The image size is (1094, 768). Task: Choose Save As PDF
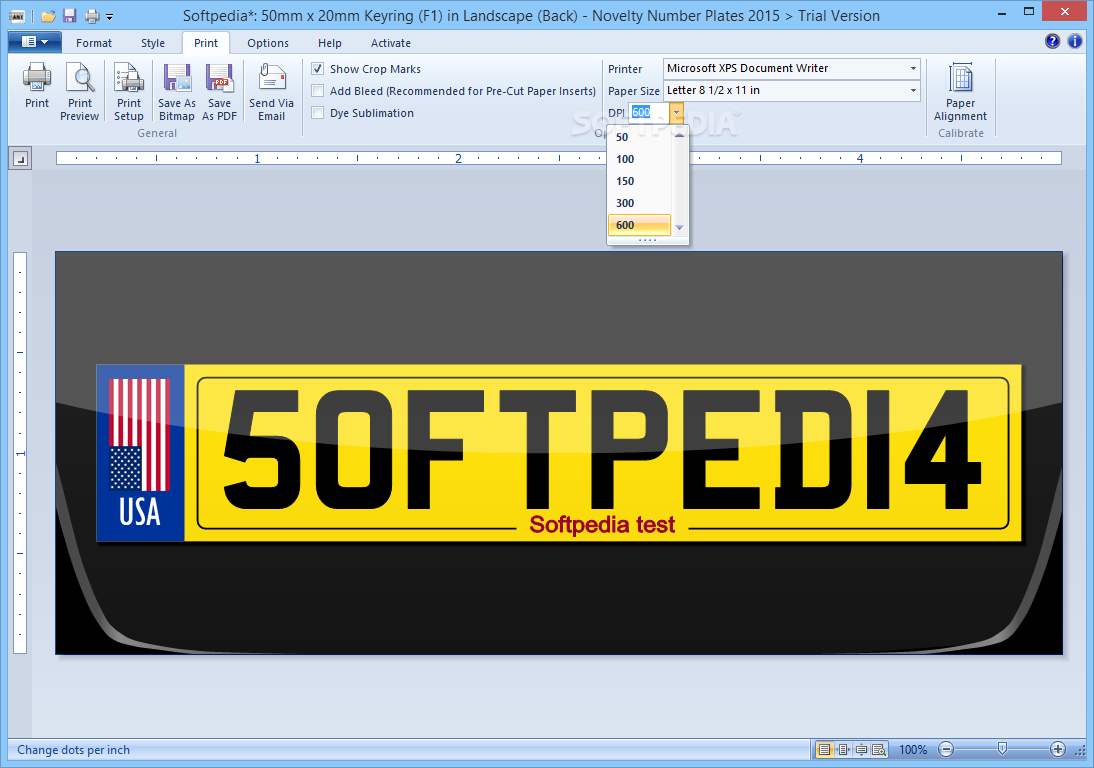(219, 91)
